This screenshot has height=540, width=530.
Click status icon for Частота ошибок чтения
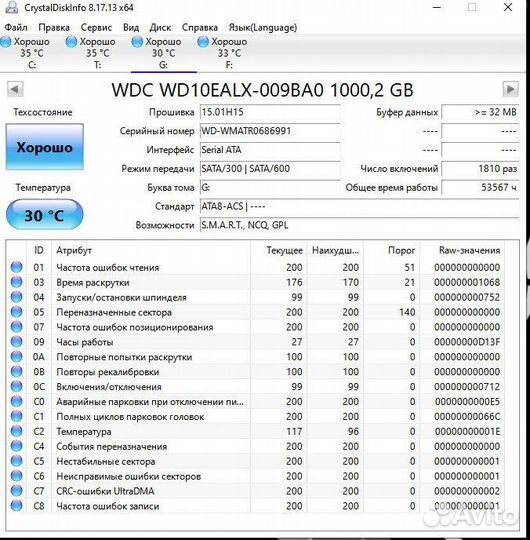coord(17,267)
